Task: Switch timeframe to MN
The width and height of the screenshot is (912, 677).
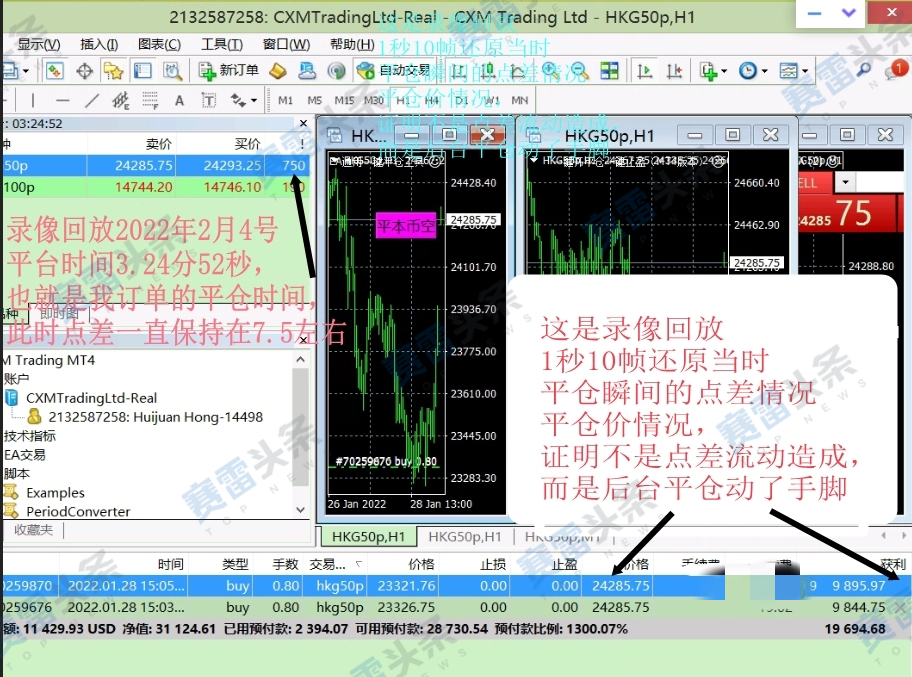Action: 519,101
